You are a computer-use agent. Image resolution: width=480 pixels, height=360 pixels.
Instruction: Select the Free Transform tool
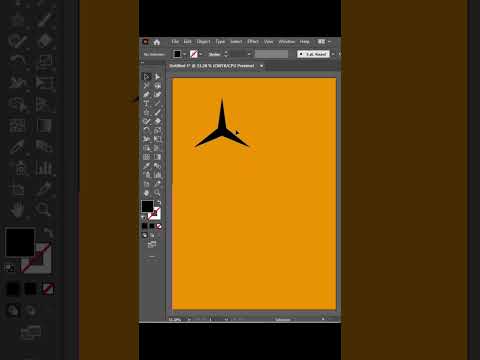click(x=157, y=139)
